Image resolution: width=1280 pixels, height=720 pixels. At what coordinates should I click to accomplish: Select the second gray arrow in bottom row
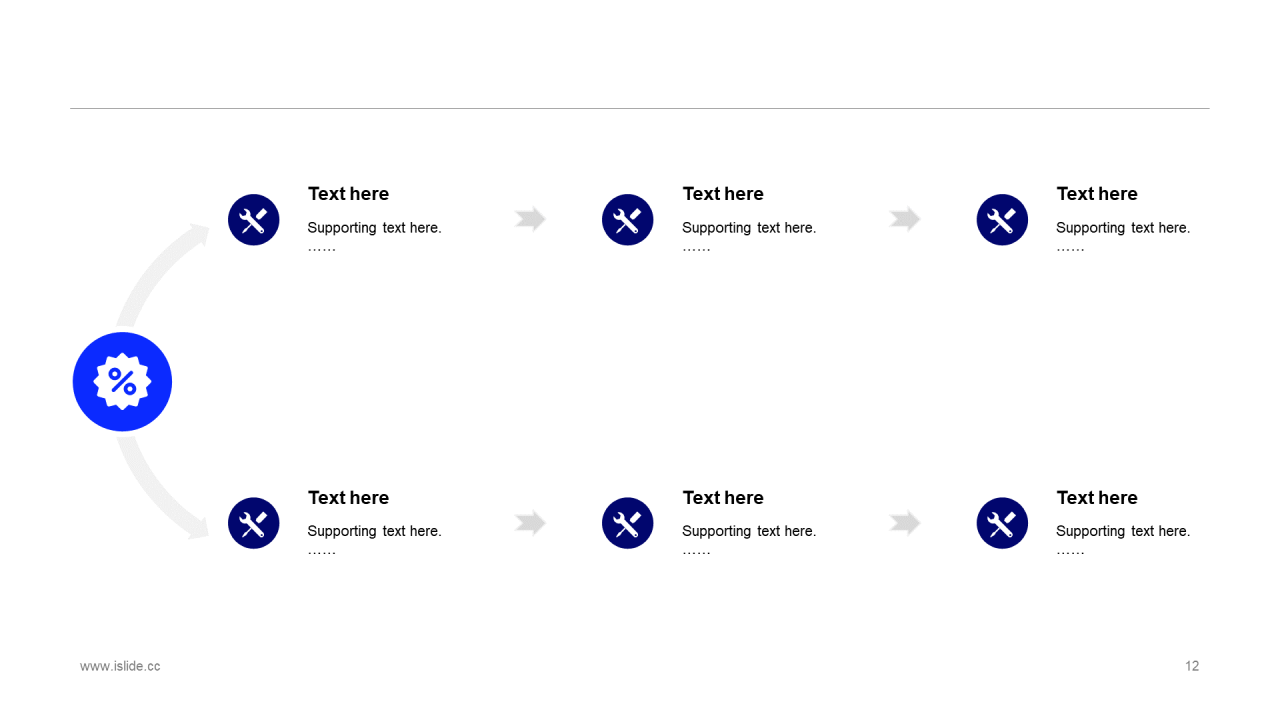(905, 522)
